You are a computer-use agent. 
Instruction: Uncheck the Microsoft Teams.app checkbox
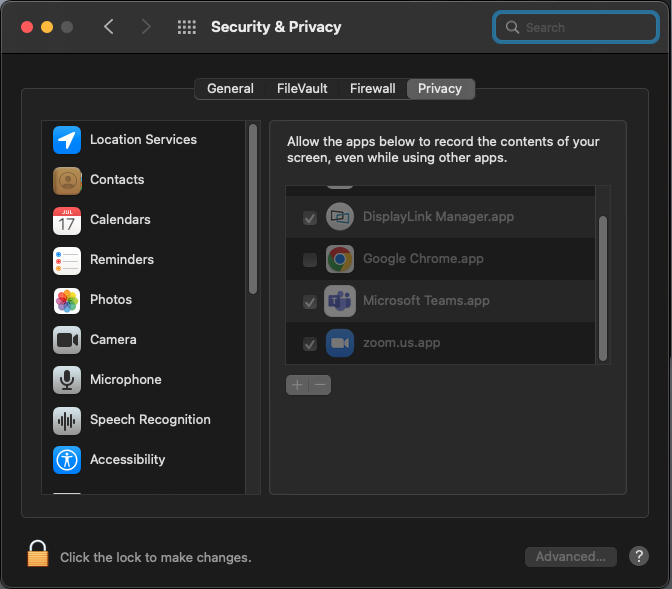point(309,302)
